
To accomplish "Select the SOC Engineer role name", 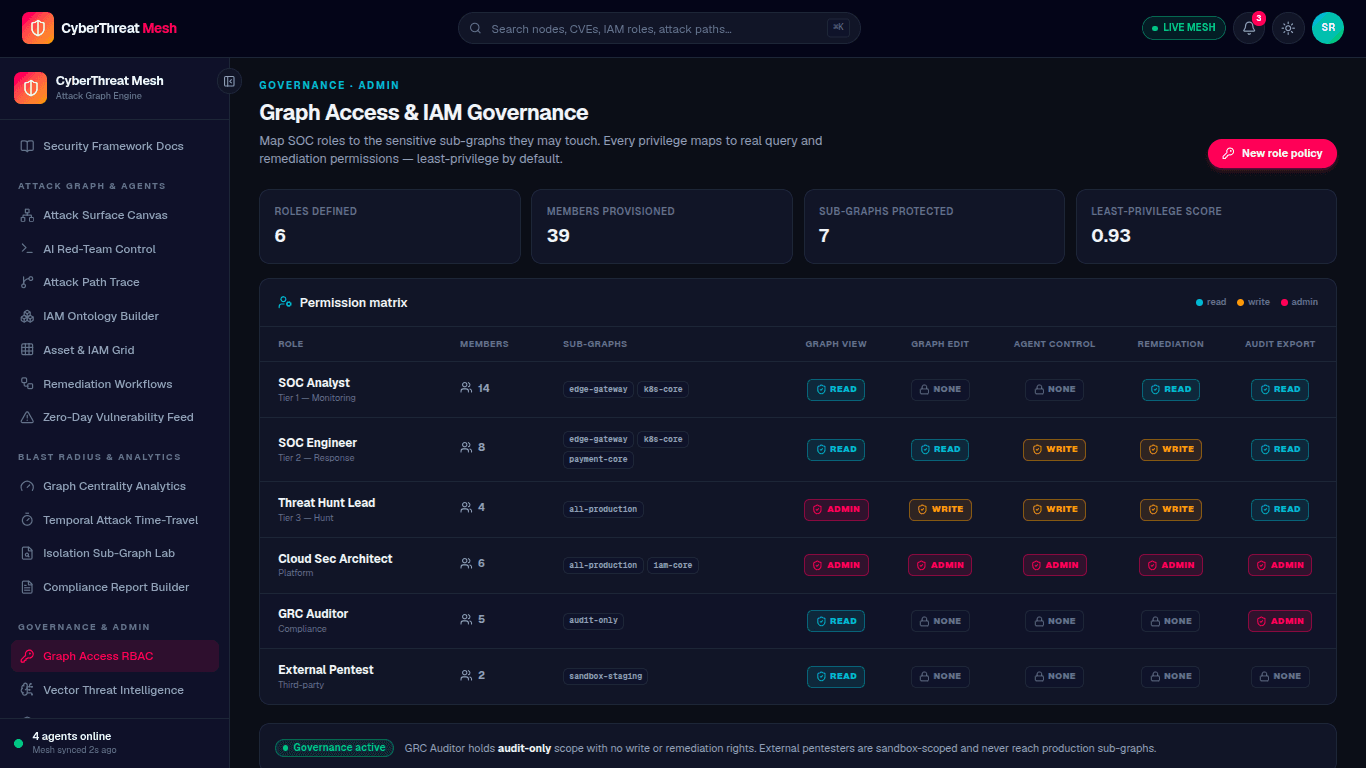I will pyautogui.click(x=317, y=443).
